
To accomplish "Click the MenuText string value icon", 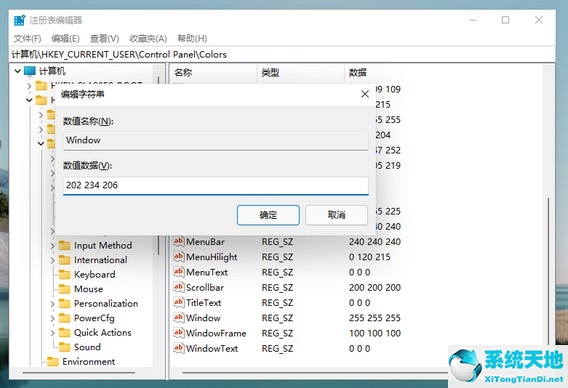I will (179, 271).
